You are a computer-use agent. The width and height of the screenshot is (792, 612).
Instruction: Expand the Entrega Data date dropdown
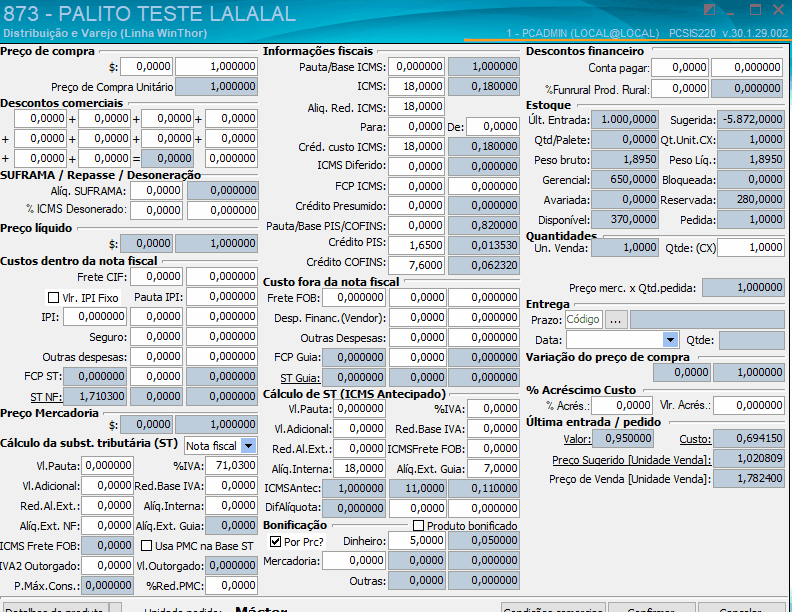[670, 340]
